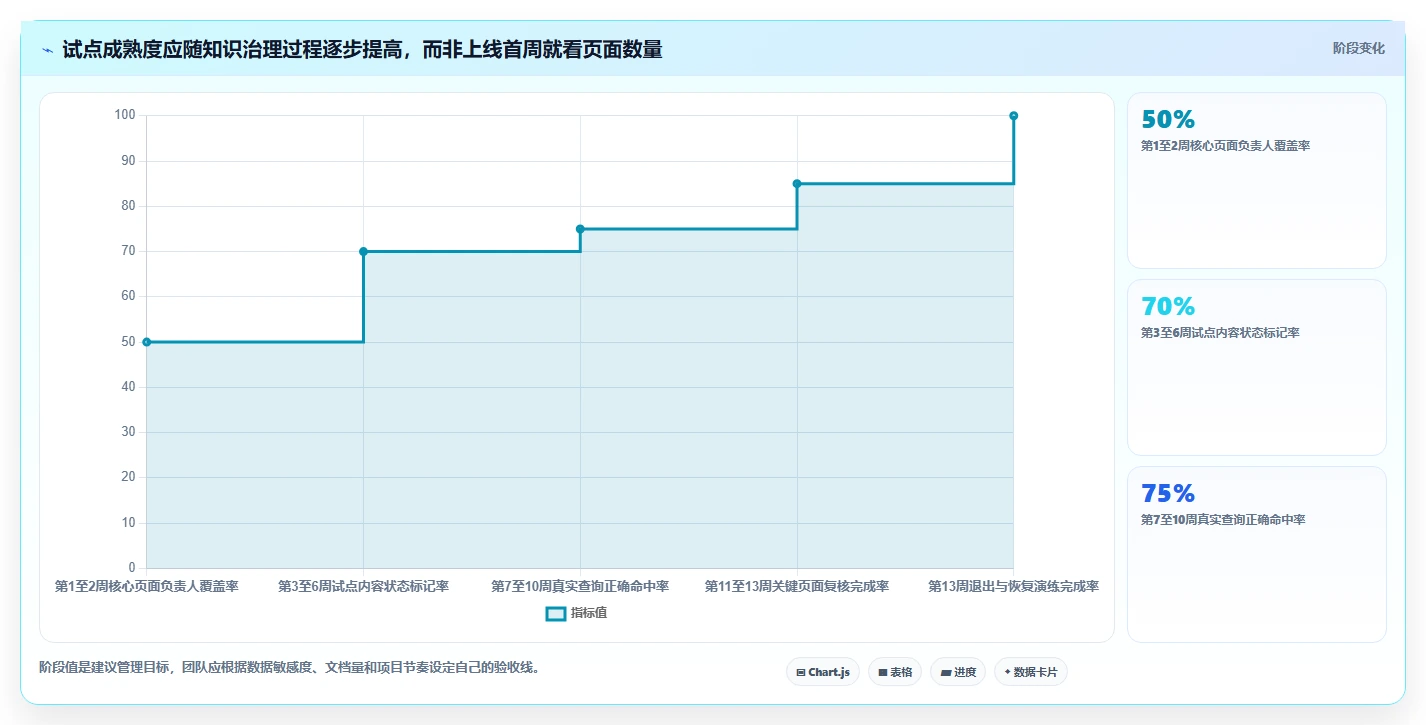The height and width of the screenshot is (725, 1426).
Task: Click the lightning icon before the title
Action: tap(48, 49)
